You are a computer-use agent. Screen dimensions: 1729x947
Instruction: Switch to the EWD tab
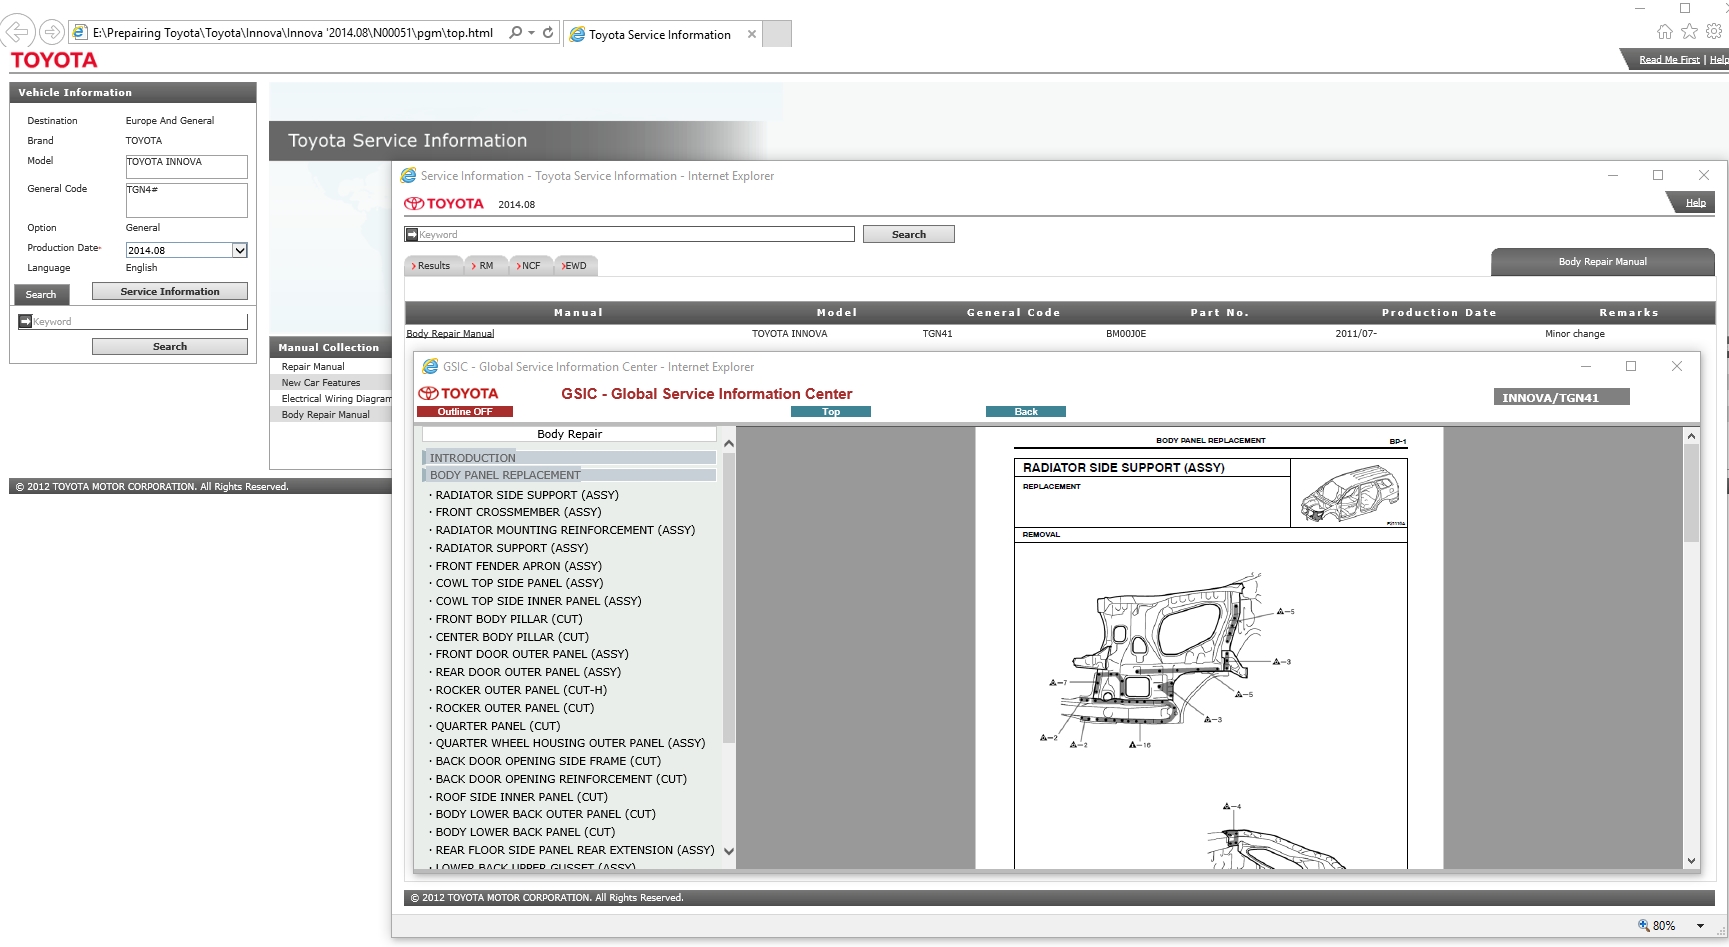point(575,266)
